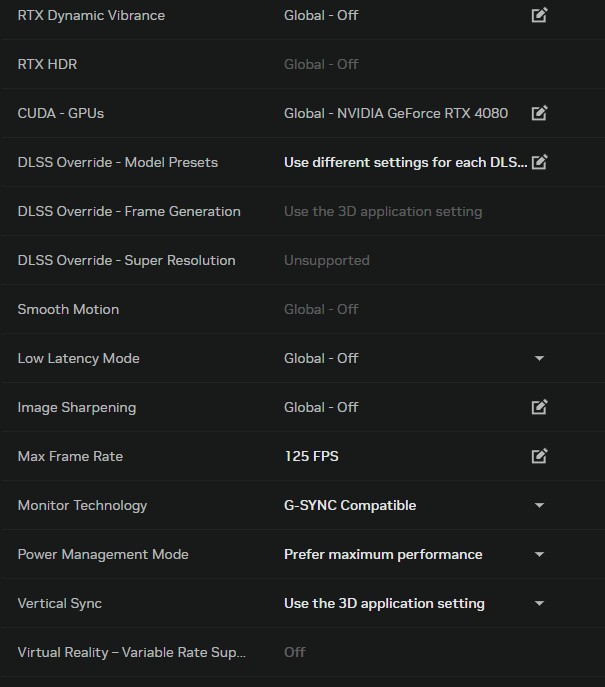605x687 pixels.
Task: Click the 'Unsupported' value for Super Resolution
Action: [x=326, y=260]
